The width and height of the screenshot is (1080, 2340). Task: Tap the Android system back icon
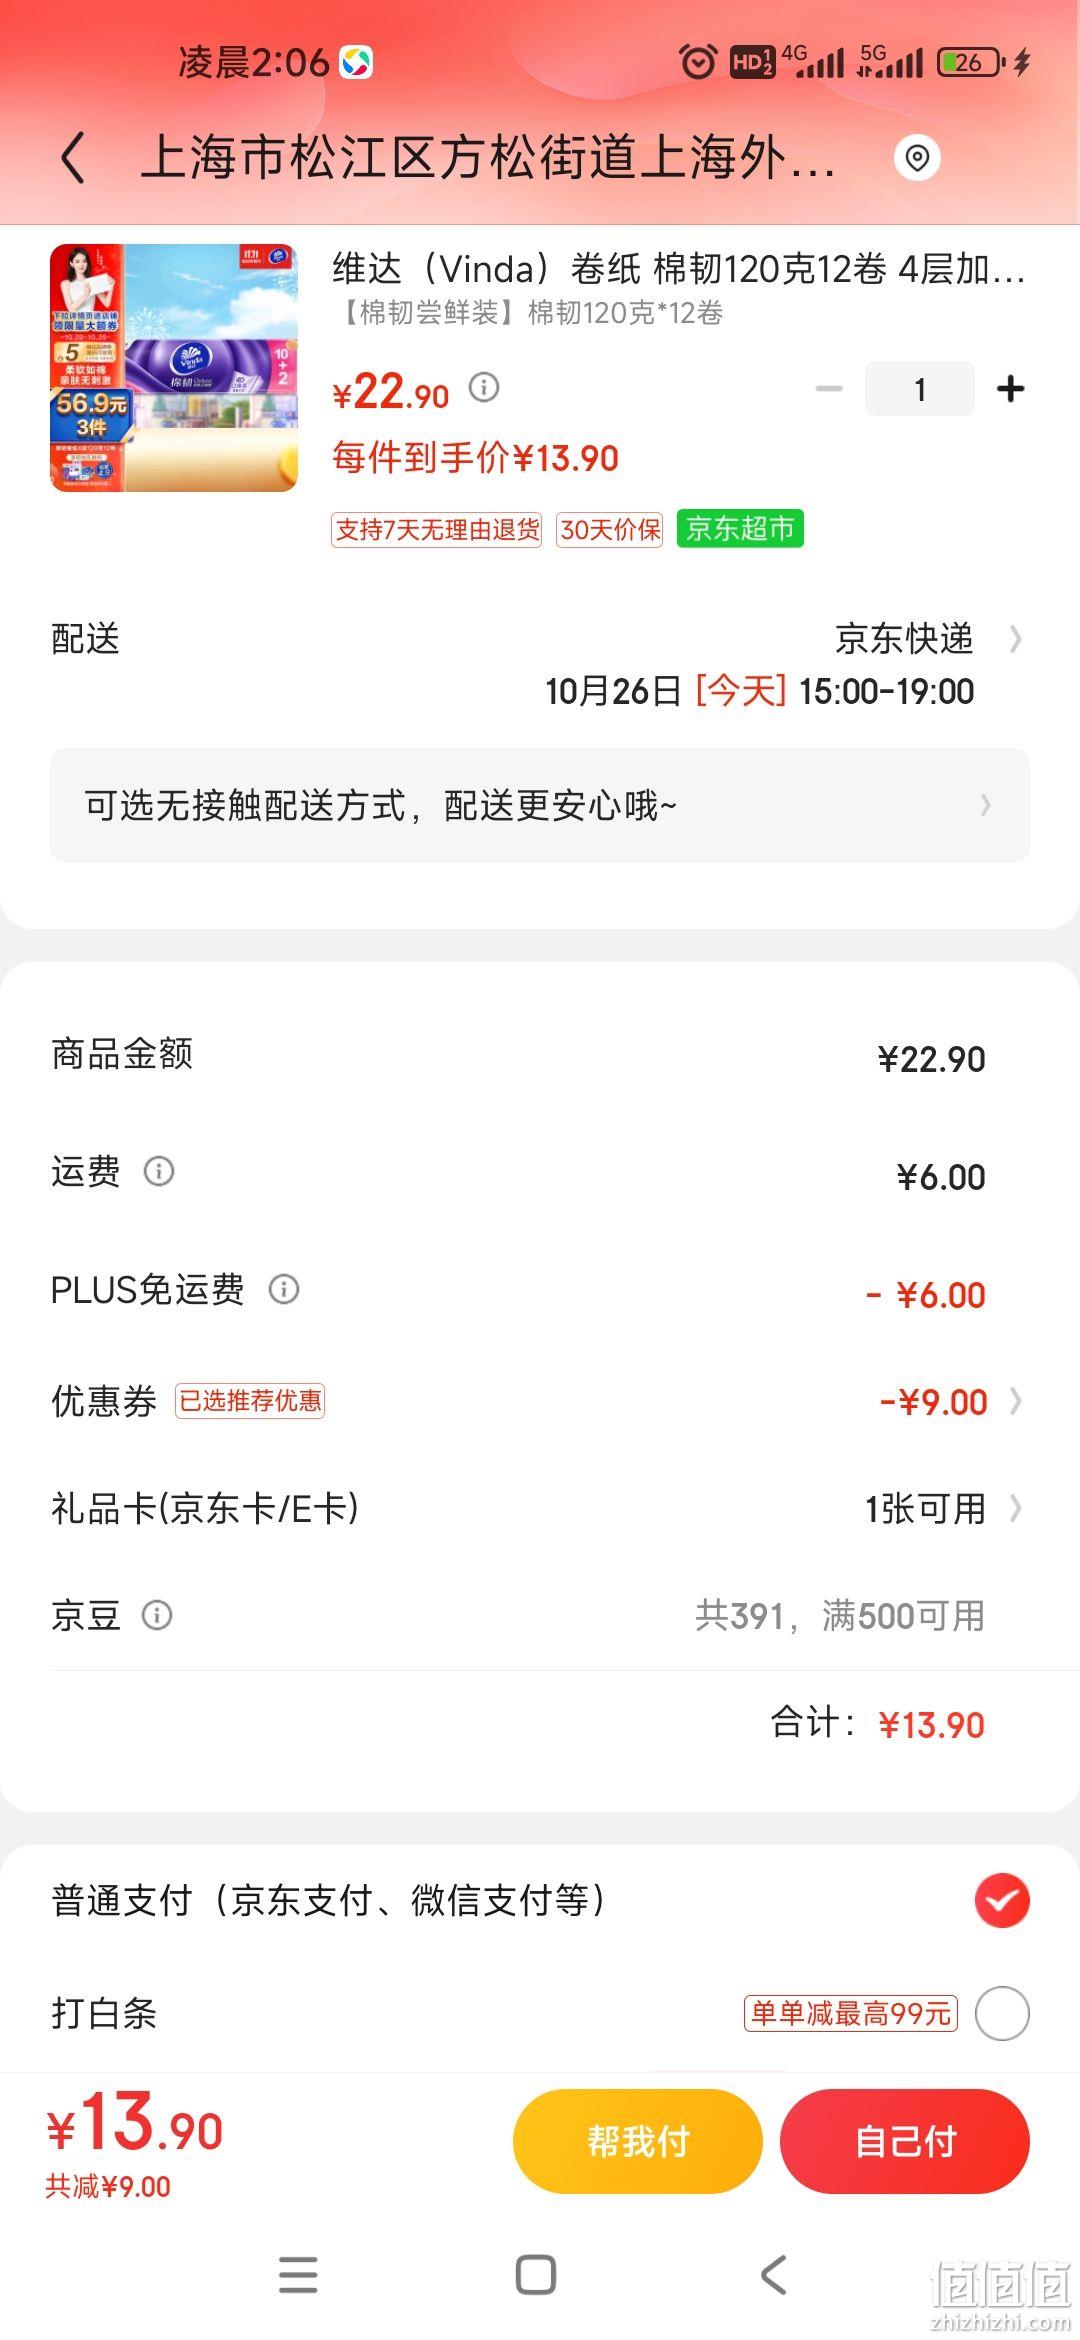coord(774,2275)
